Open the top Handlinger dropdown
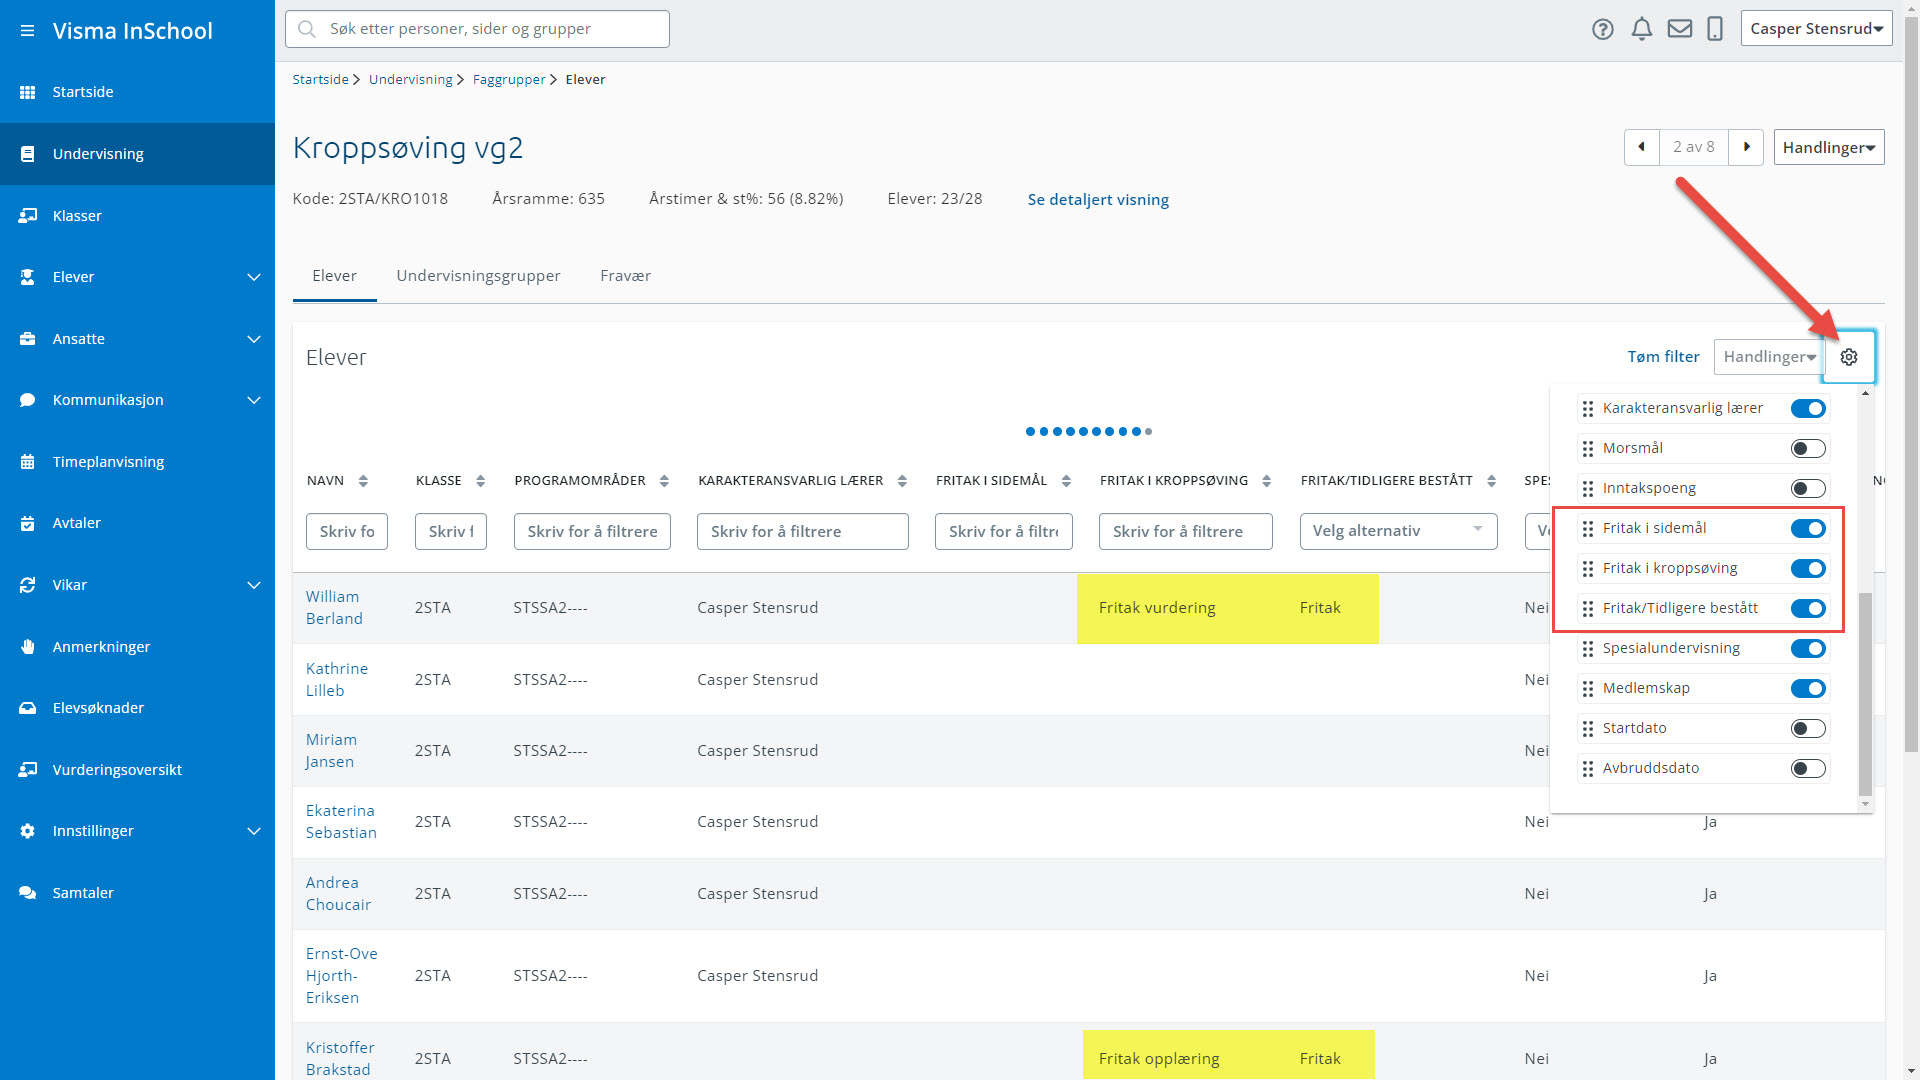 pyautogui.click(x=1829, y=147)
